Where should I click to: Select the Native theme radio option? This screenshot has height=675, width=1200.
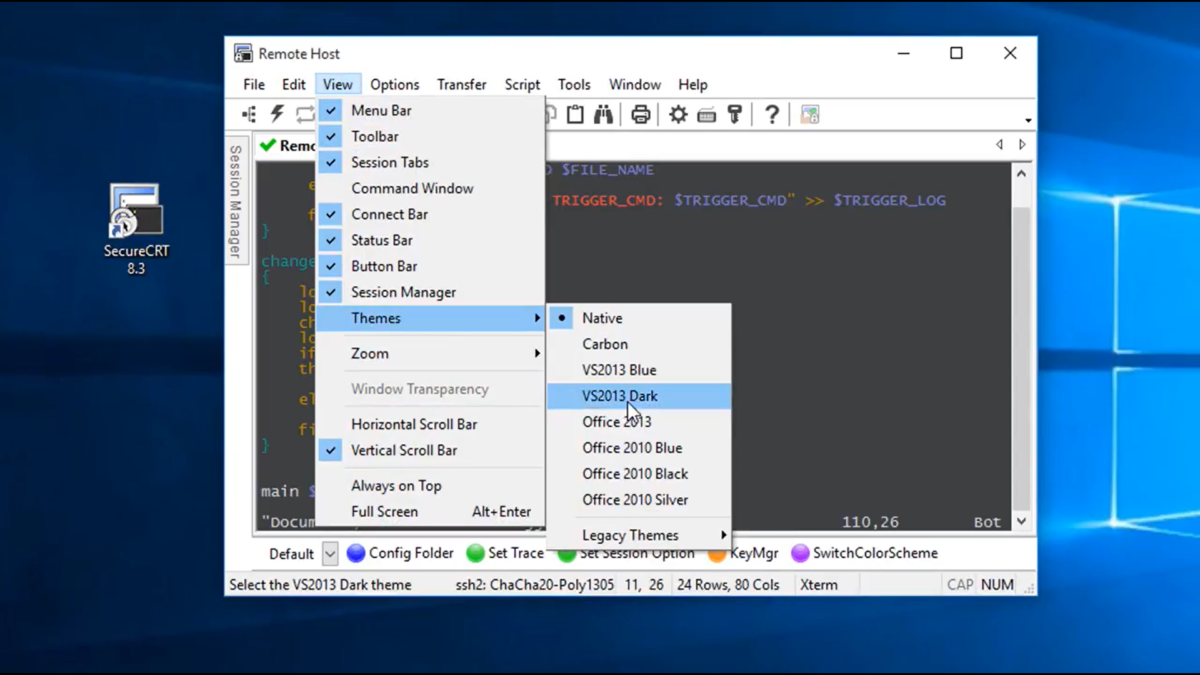(x=639, y=318)
